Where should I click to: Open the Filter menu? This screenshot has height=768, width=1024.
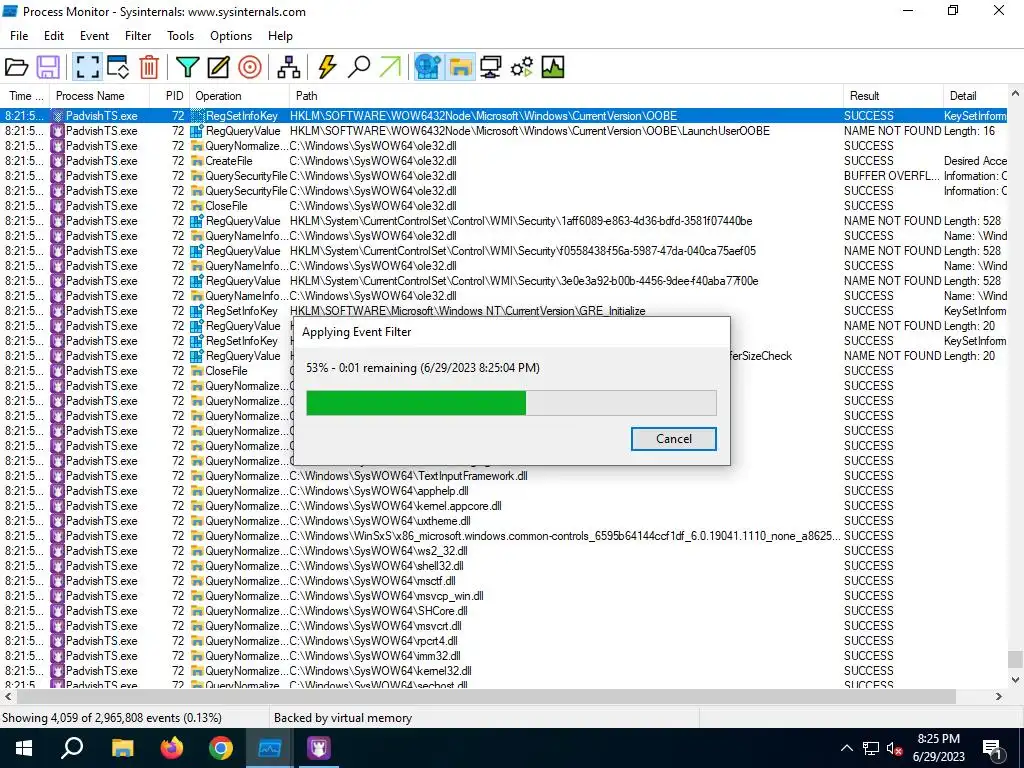[x=138, y=36]
